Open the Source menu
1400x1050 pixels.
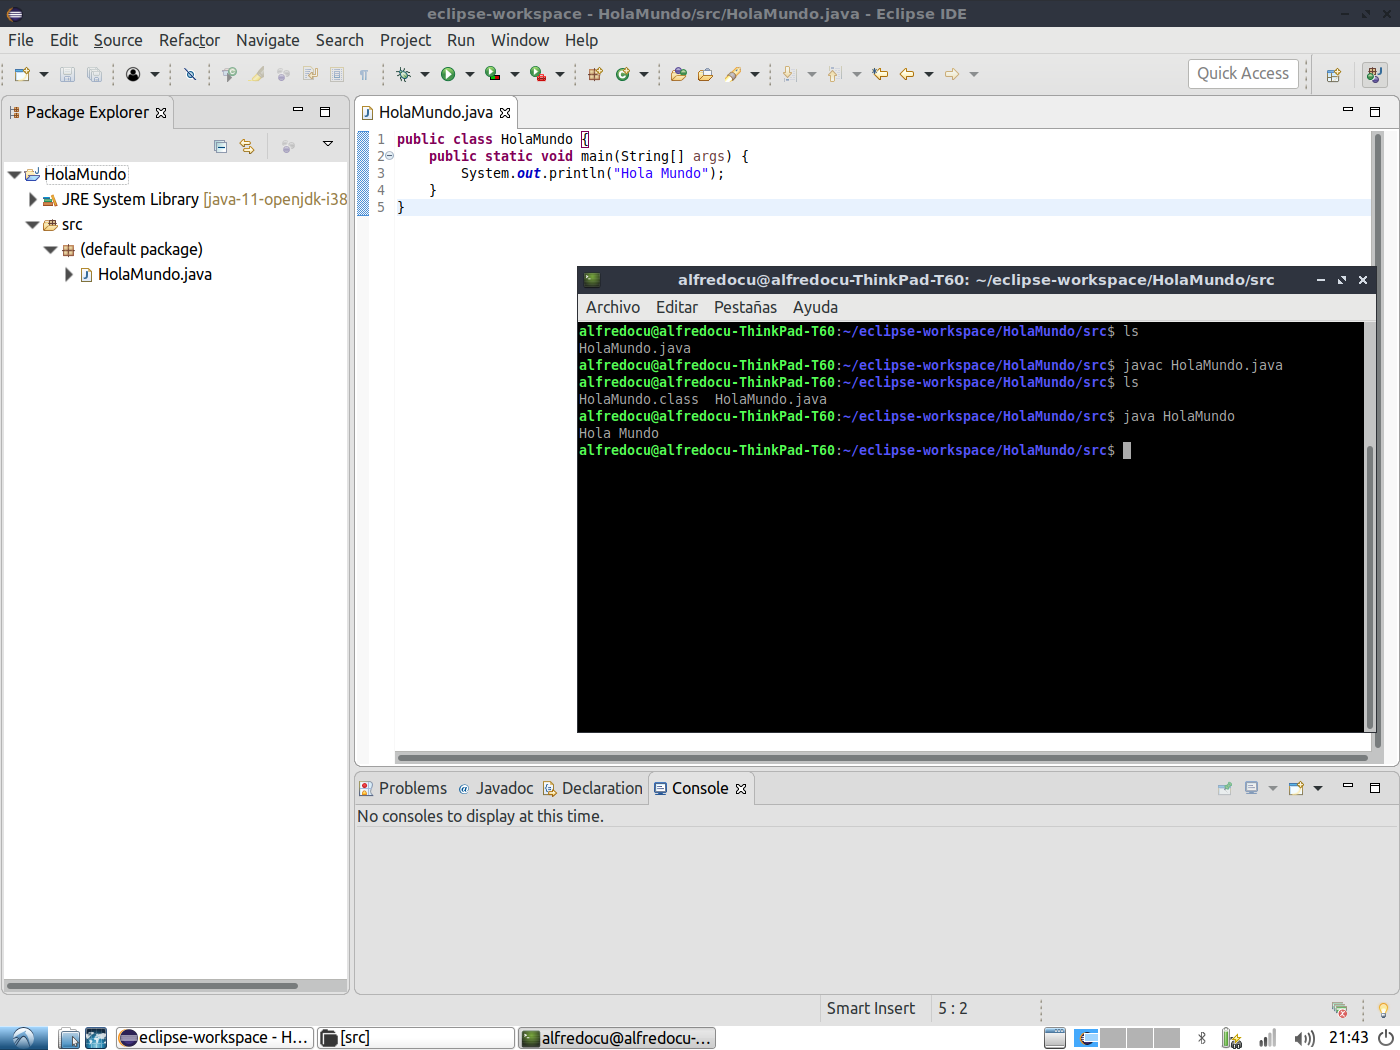tap(118, 40)
